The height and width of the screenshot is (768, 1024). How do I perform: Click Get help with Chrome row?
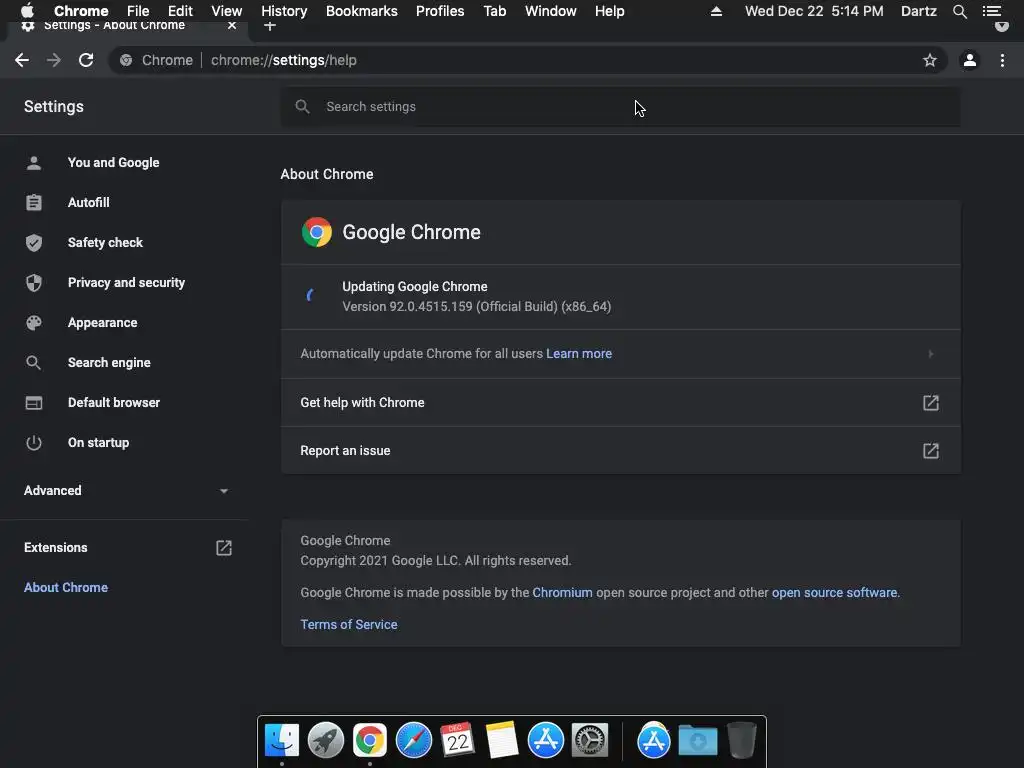621,402
